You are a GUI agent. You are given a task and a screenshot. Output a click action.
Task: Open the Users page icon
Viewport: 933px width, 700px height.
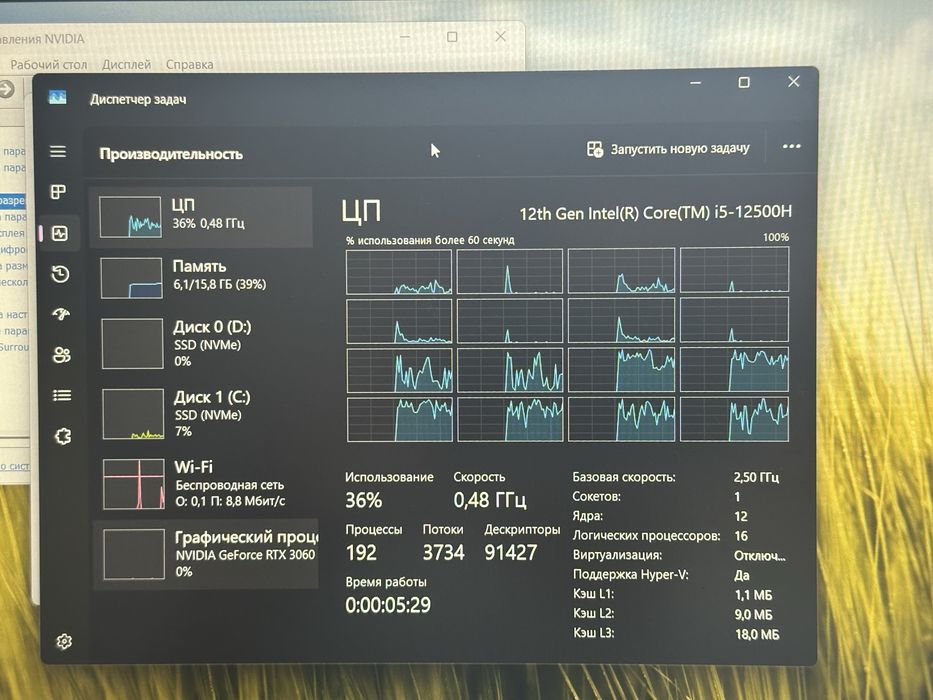coord(62,355)
